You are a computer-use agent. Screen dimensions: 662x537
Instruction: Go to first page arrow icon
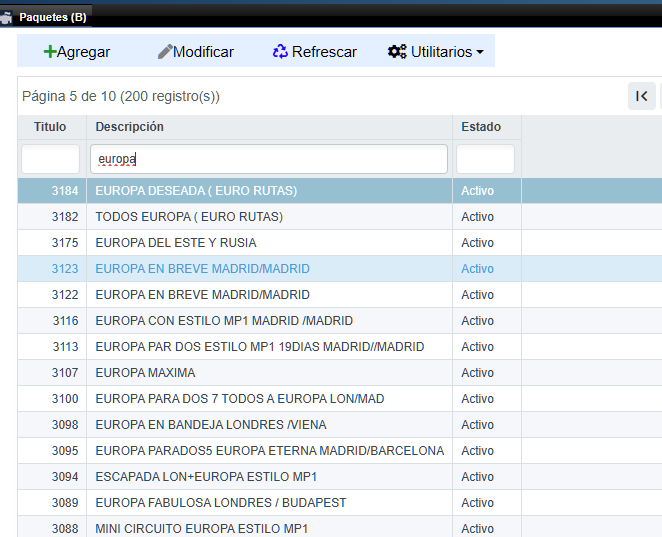641,96
